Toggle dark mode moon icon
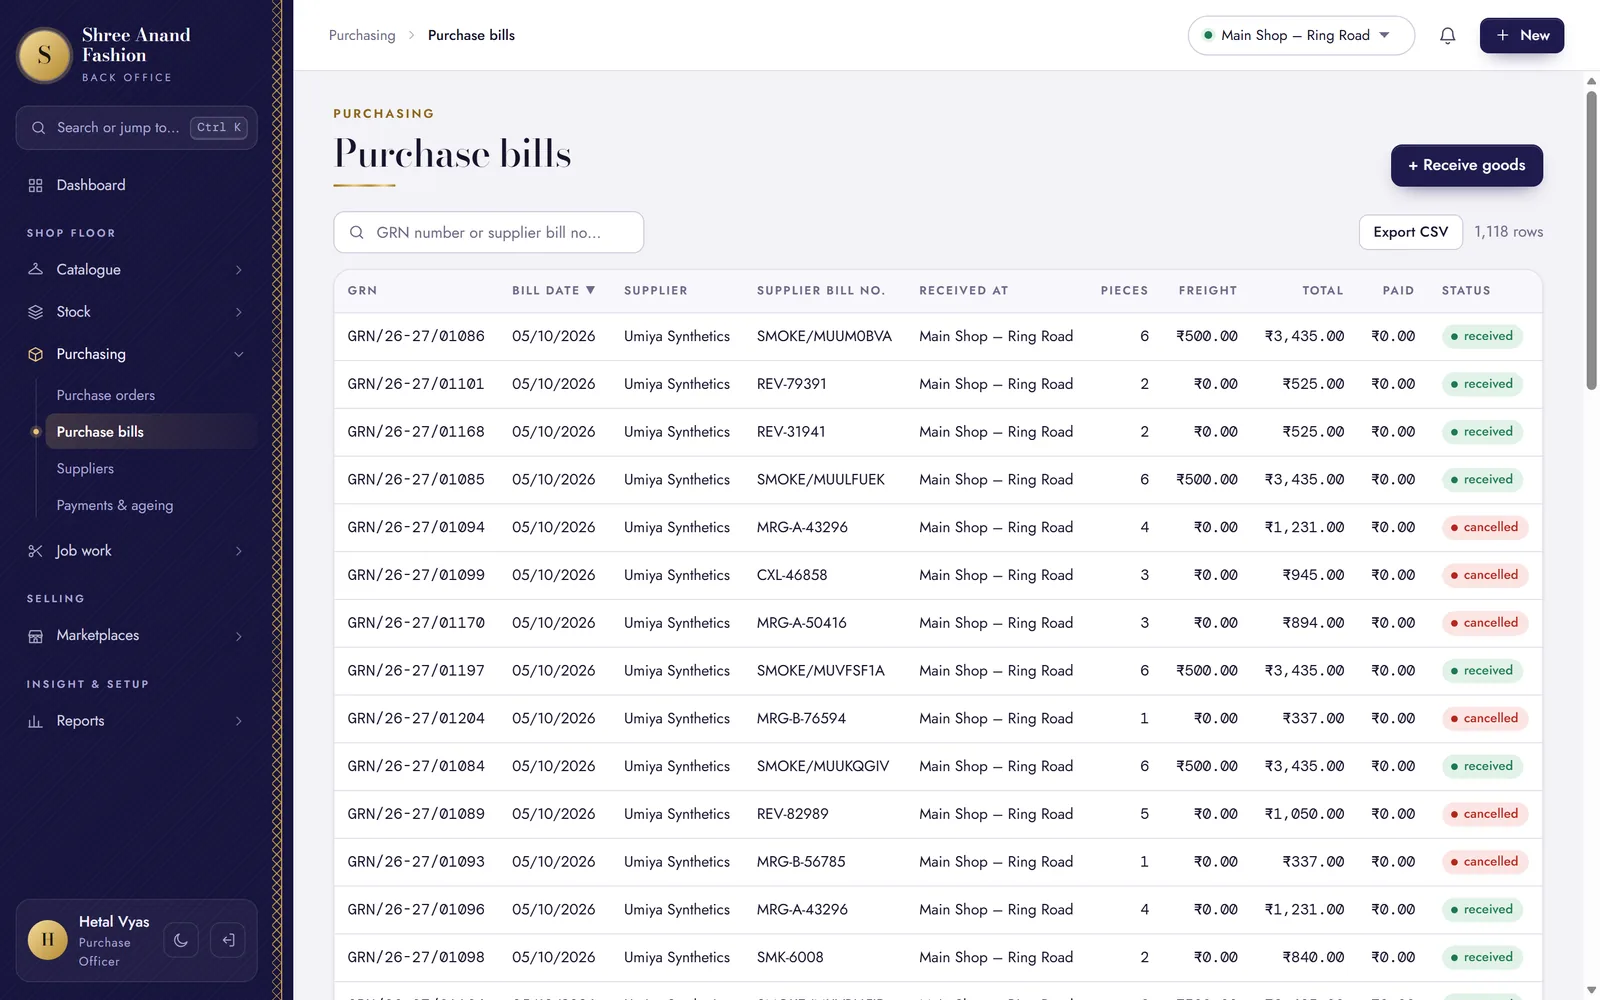 (181, 940)
